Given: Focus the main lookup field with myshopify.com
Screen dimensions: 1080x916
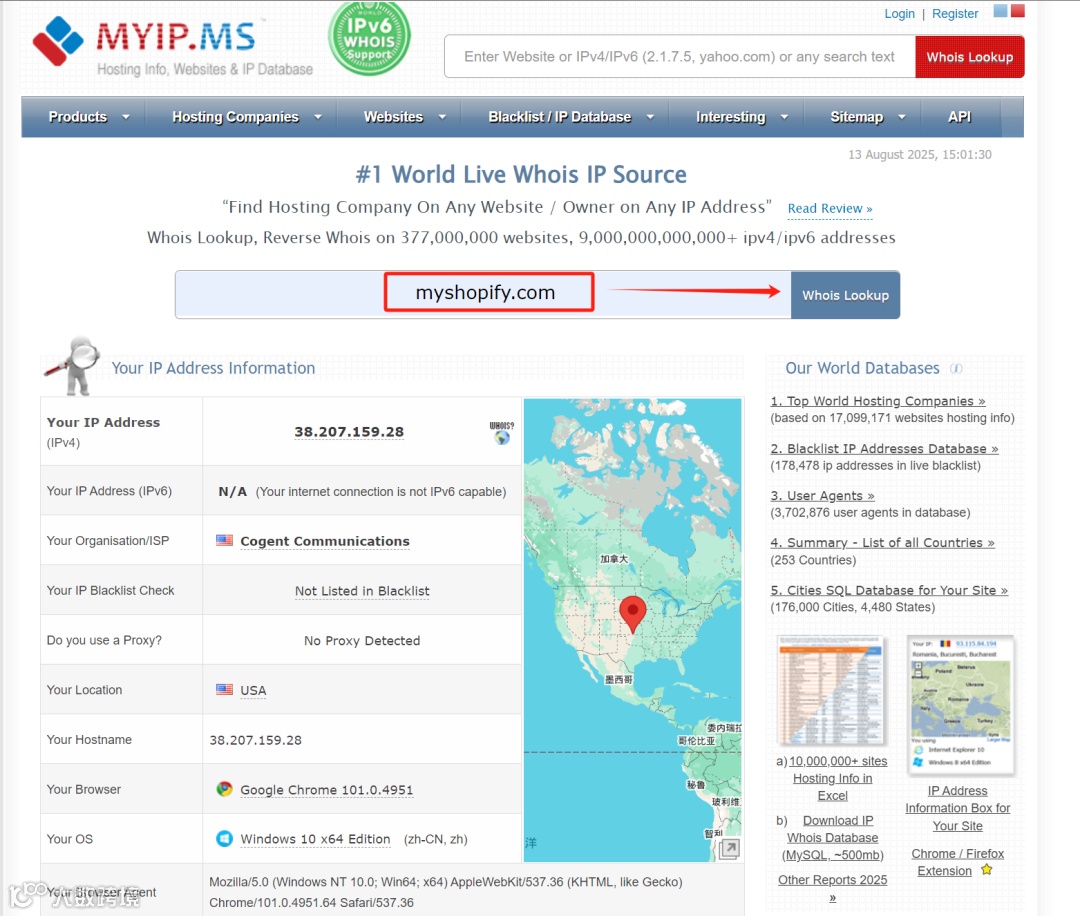Looking at the screenshot, I should [484, 294].
